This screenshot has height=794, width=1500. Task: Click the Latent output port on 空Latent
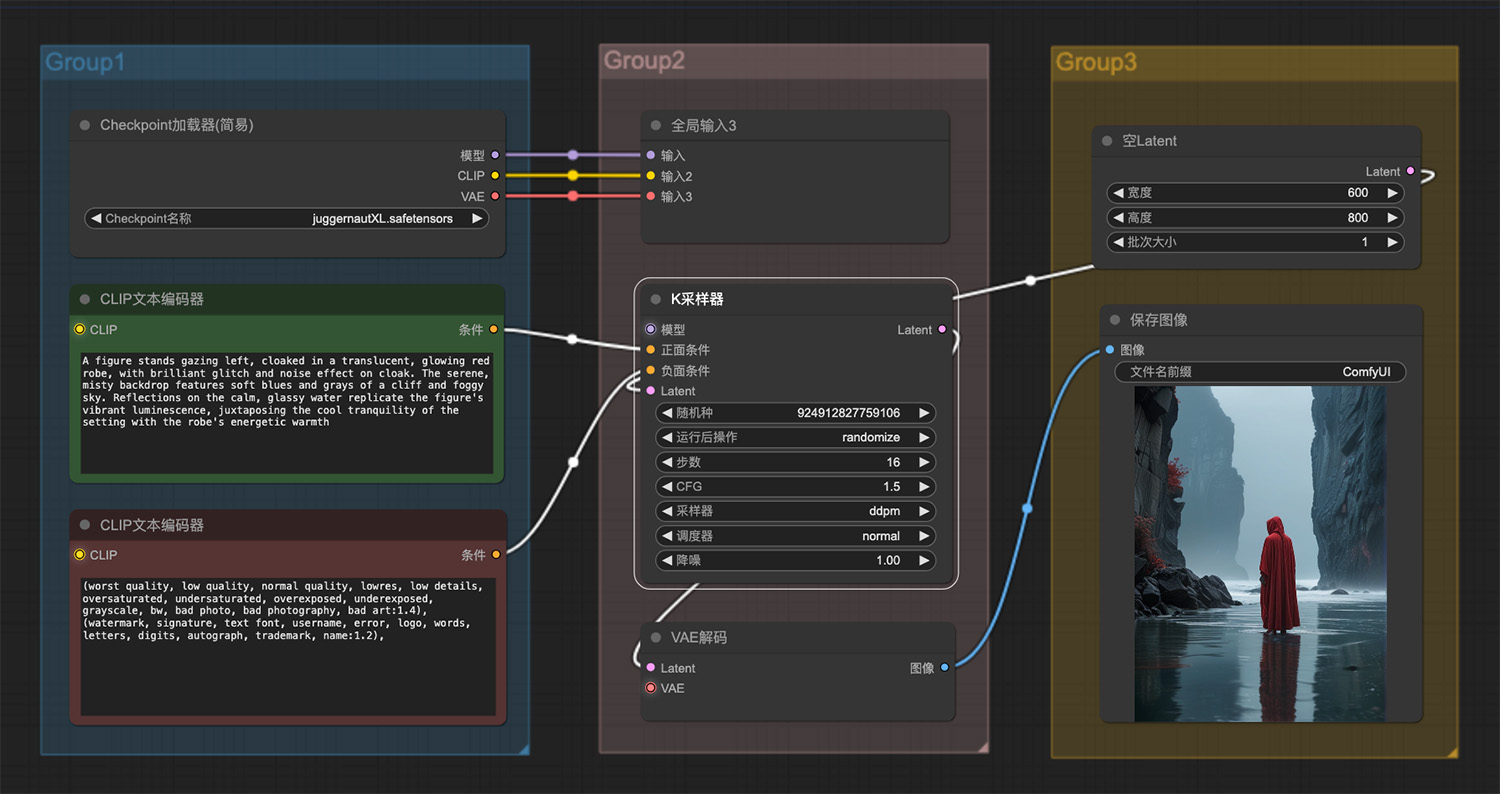tap(1411, 171)
